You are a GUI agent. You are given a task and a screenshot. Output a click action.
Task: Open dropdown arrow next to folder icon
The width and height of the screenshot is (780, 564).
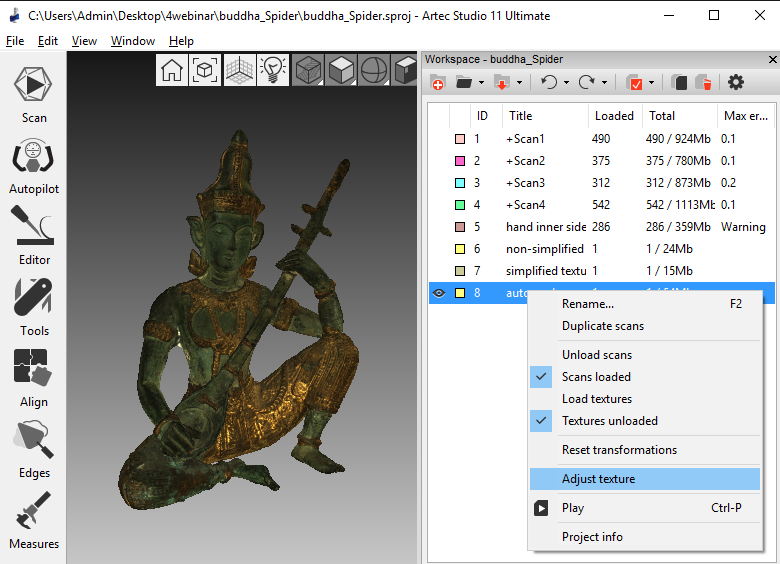click(481, 83)
